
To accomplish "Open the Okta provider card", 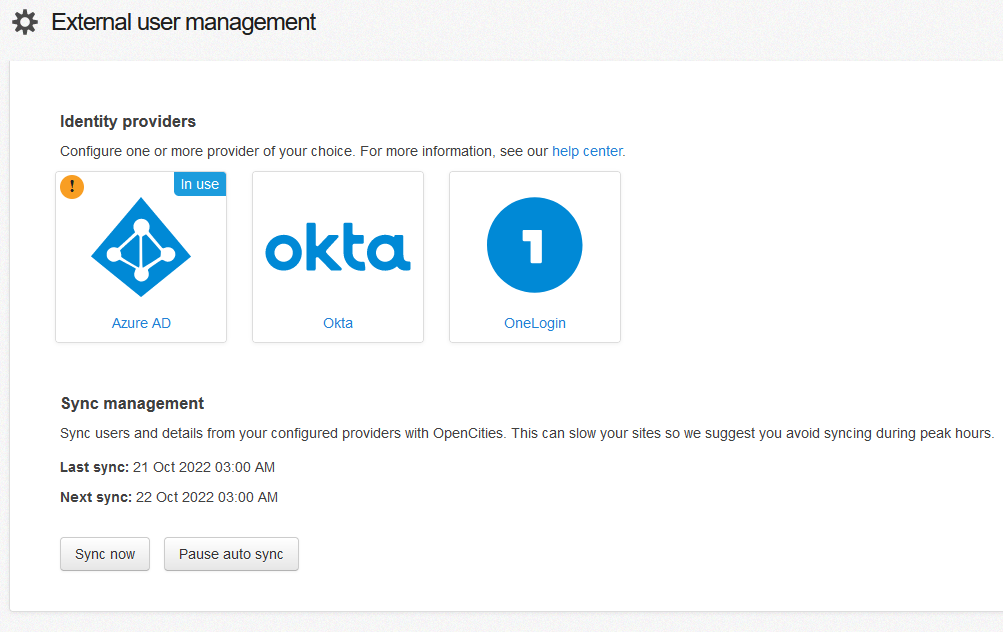I will (337, 257).
